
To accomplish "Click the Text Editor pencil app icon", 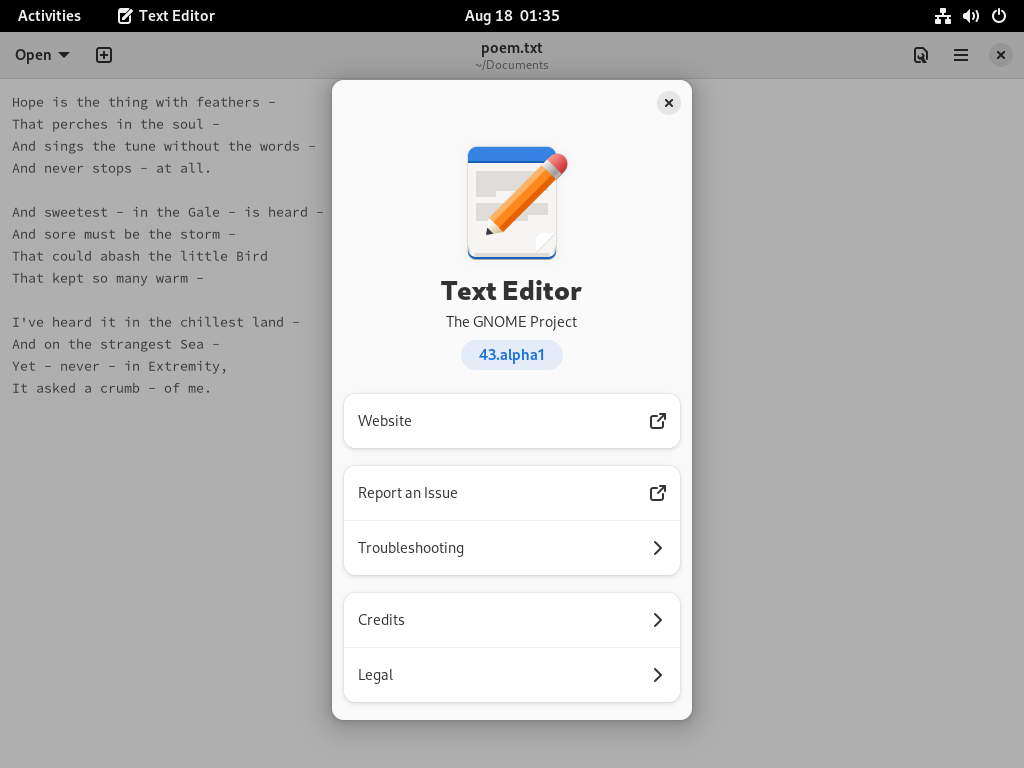I will (x=516, y=203).
